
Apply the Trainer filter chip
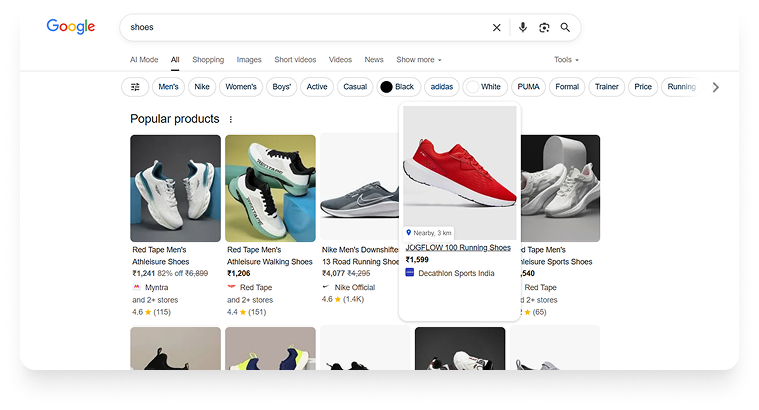(x=607, y=87)
